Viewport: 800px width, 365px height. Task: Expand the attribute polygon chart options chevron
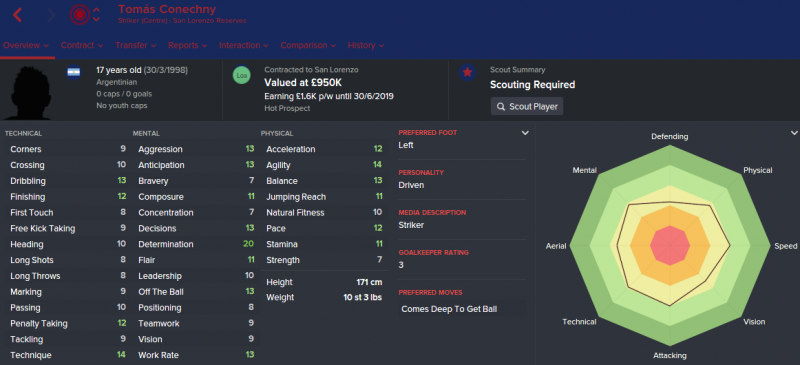[794, 133]
